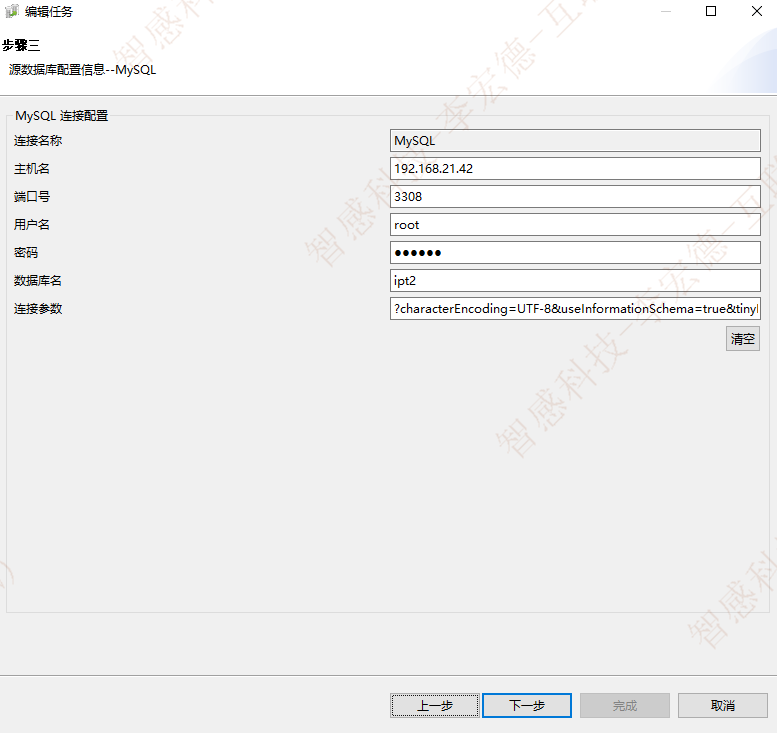777x733 pixels.
Task: Go back with the 上一步 button
Action: click(435, 705)
